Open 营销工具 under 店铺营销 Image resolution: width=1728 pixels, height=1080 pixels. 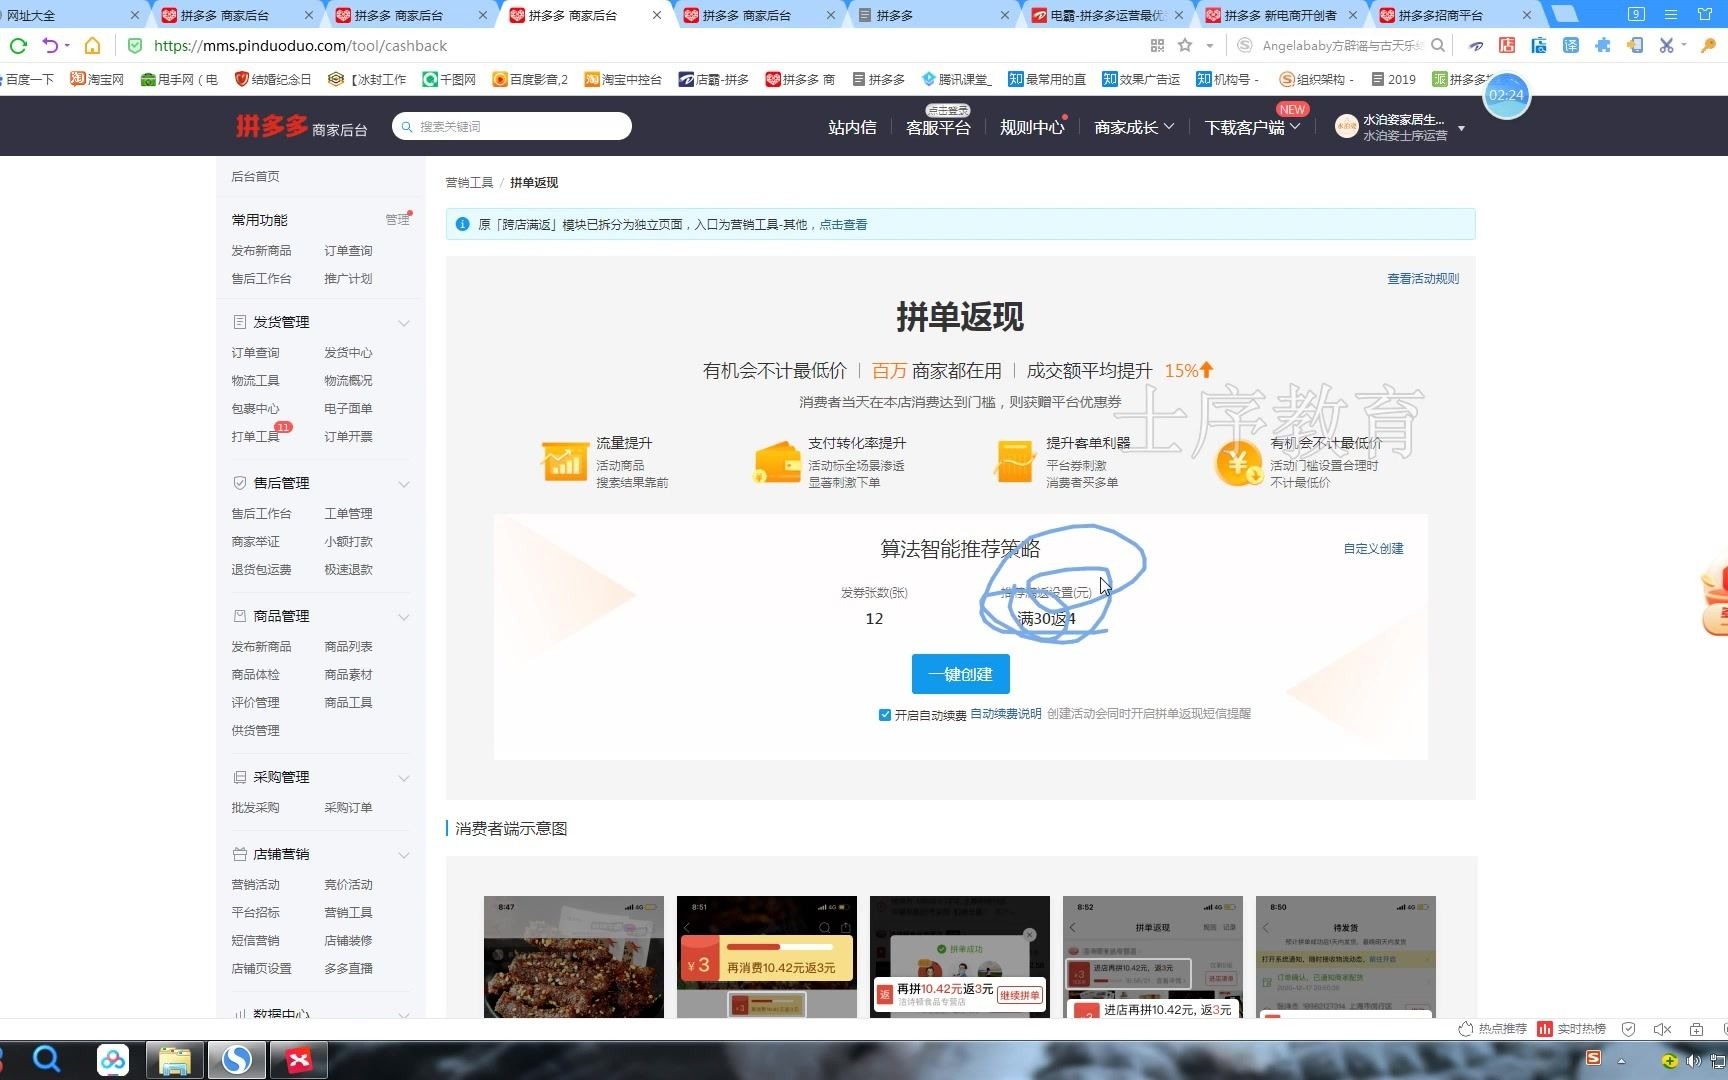tap(348, 913)
